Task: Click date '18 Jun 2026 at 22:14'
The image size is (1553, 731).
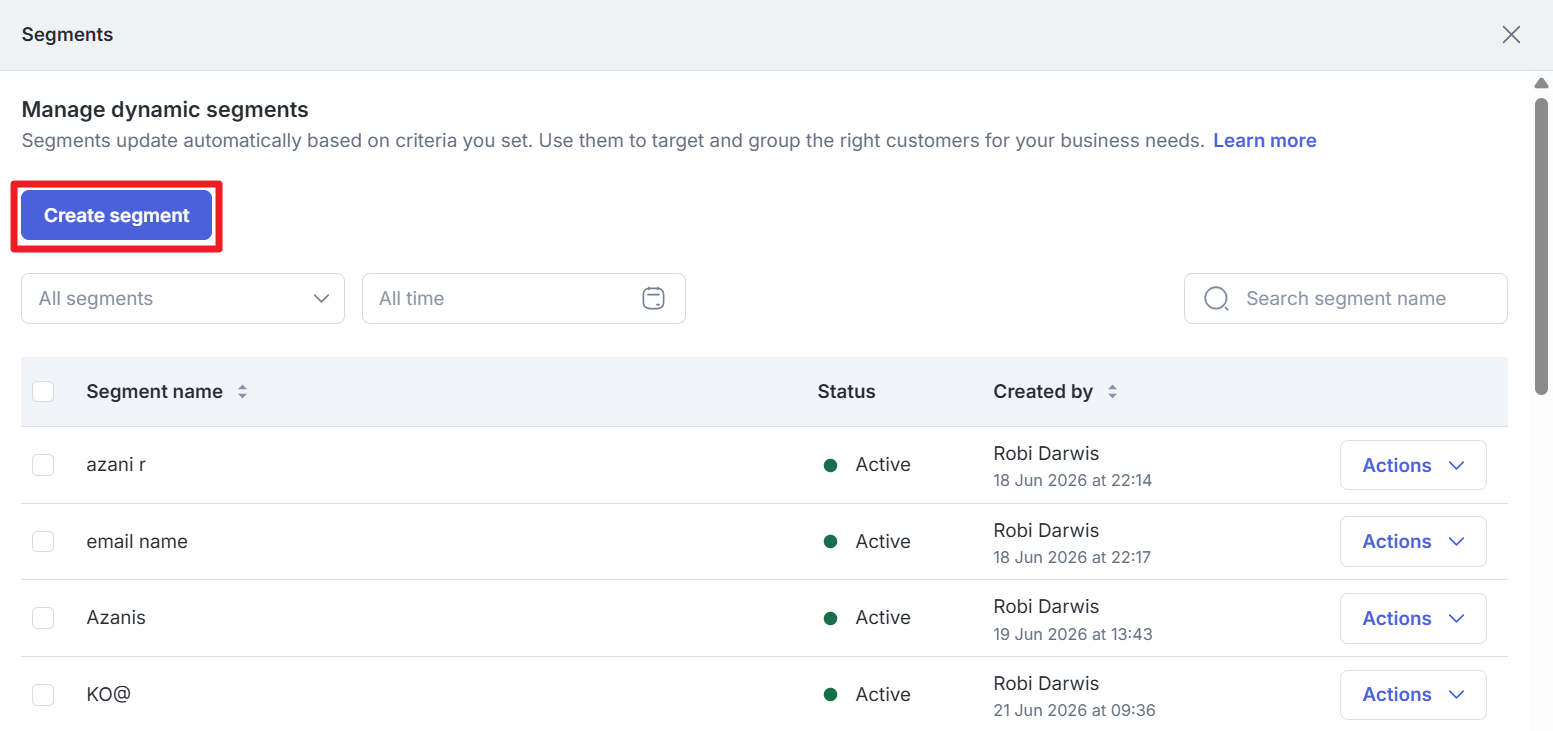Action: coord(1072,480)
